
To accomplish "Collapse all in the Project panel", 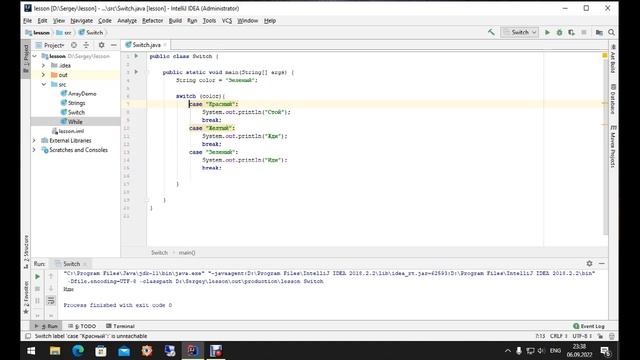I will [86, 45].
